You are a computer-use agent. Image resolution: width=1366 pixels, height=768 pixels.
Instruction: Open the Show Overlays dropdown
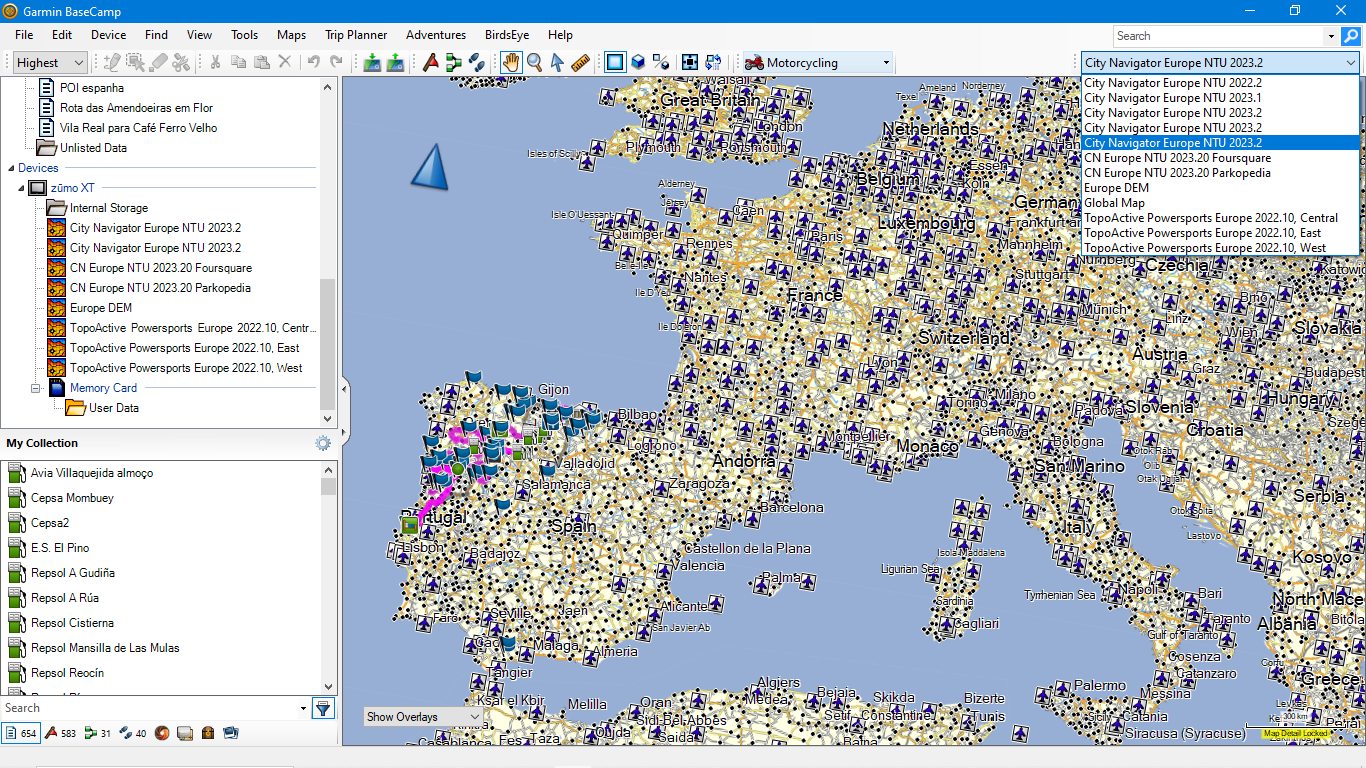point(422,717)
